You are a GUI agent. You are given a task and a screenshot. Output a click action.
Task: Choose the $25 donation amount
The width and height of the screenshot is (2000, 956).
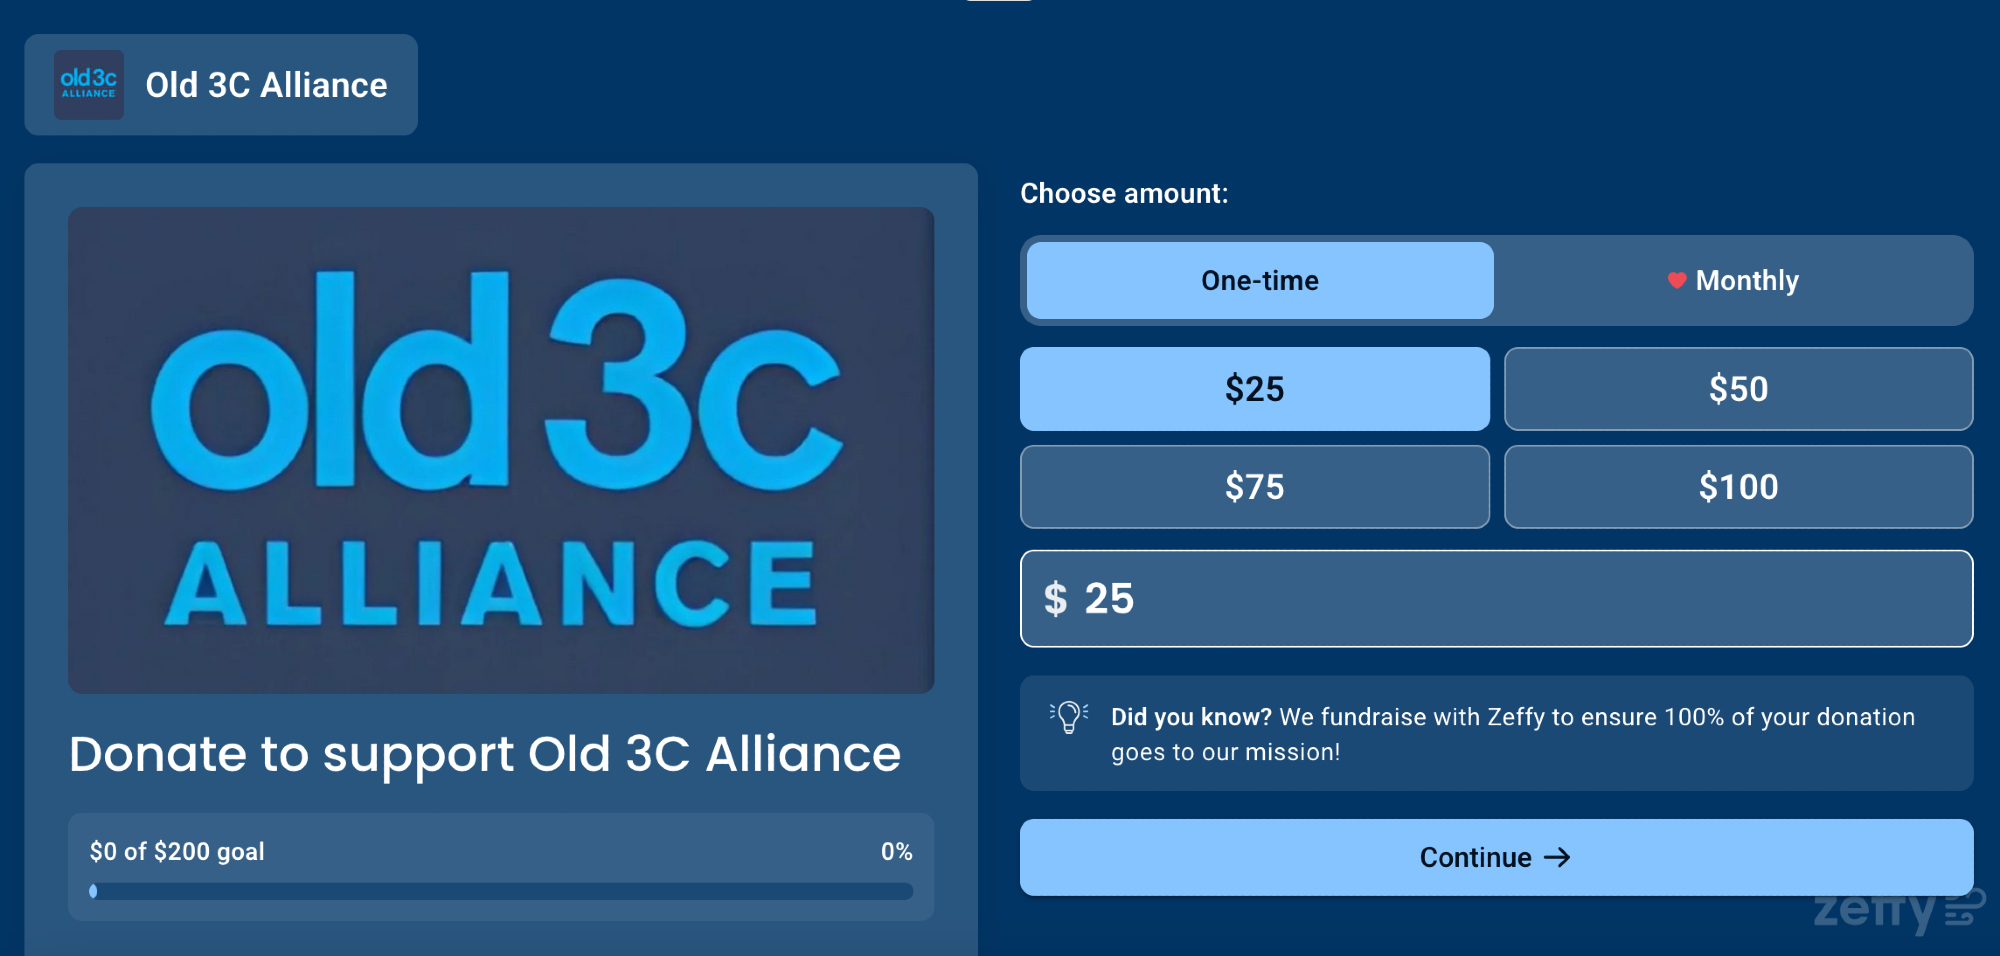[1254, 389]
